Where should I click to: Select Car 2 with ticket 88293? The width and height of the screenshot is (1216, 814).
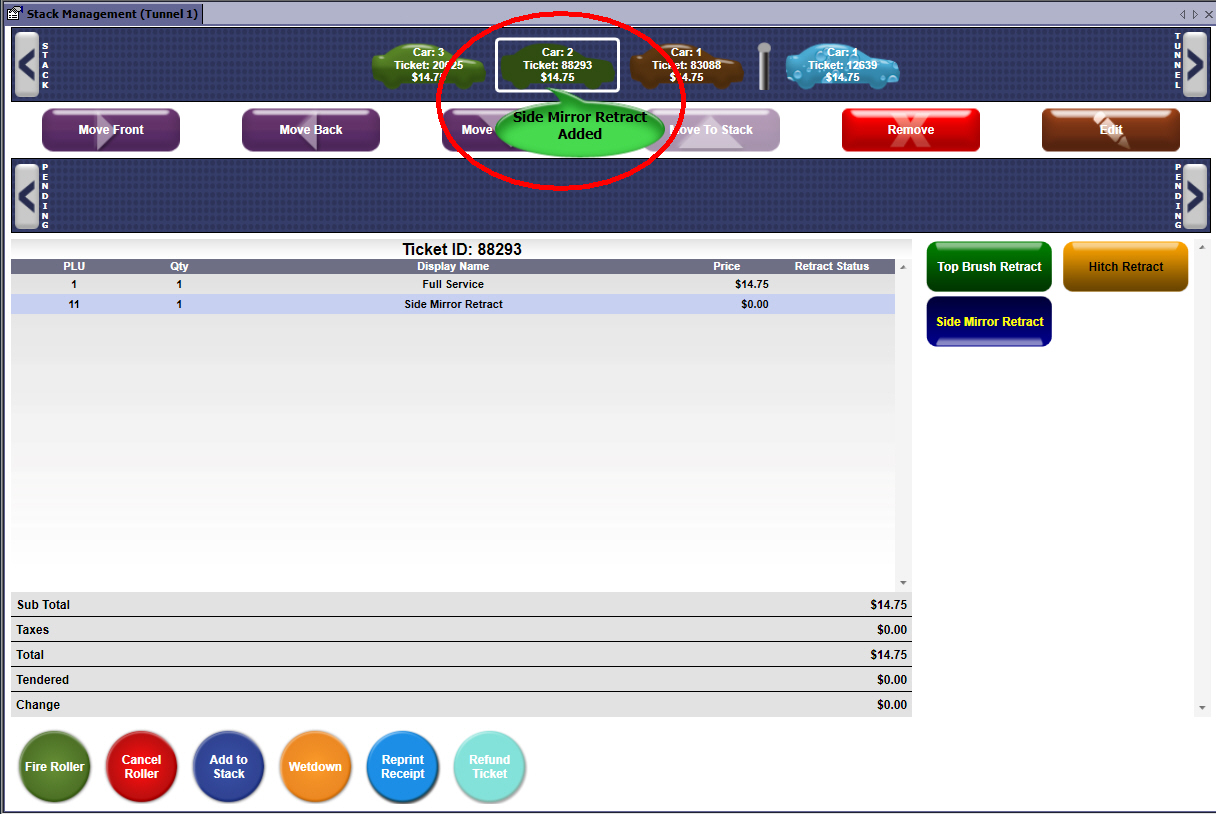557,65
